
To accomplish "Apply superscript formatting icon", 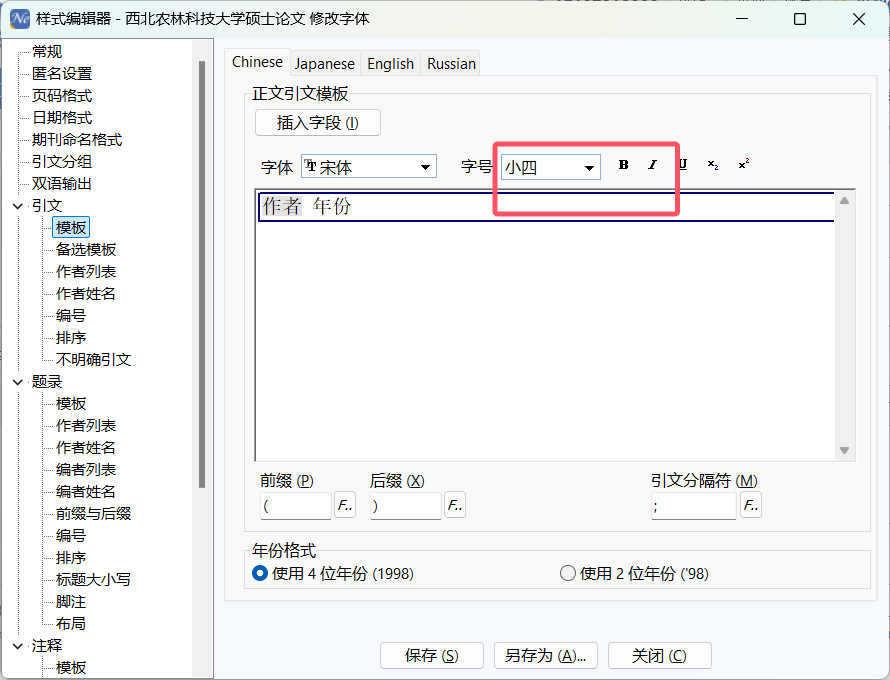I will point(743,165).
